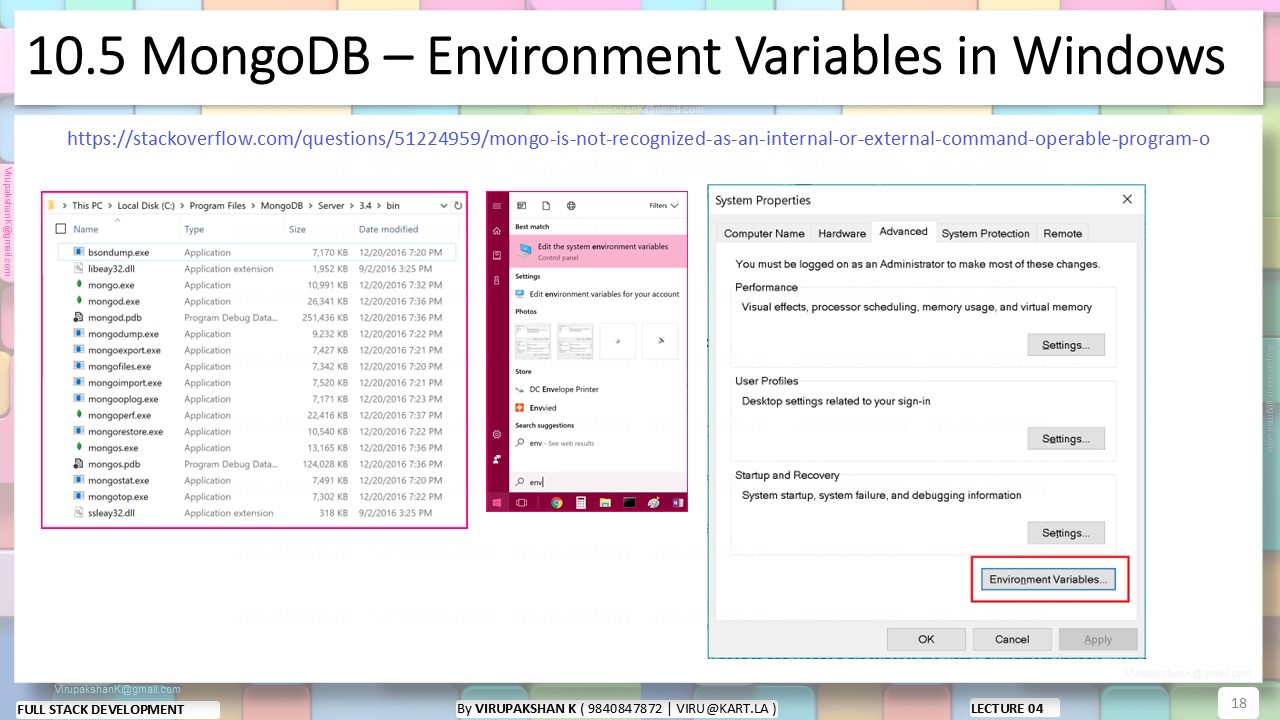This screenshot has height=720, width=1280.
Task: Sort files by Name column header
Action: click(86, 229)
